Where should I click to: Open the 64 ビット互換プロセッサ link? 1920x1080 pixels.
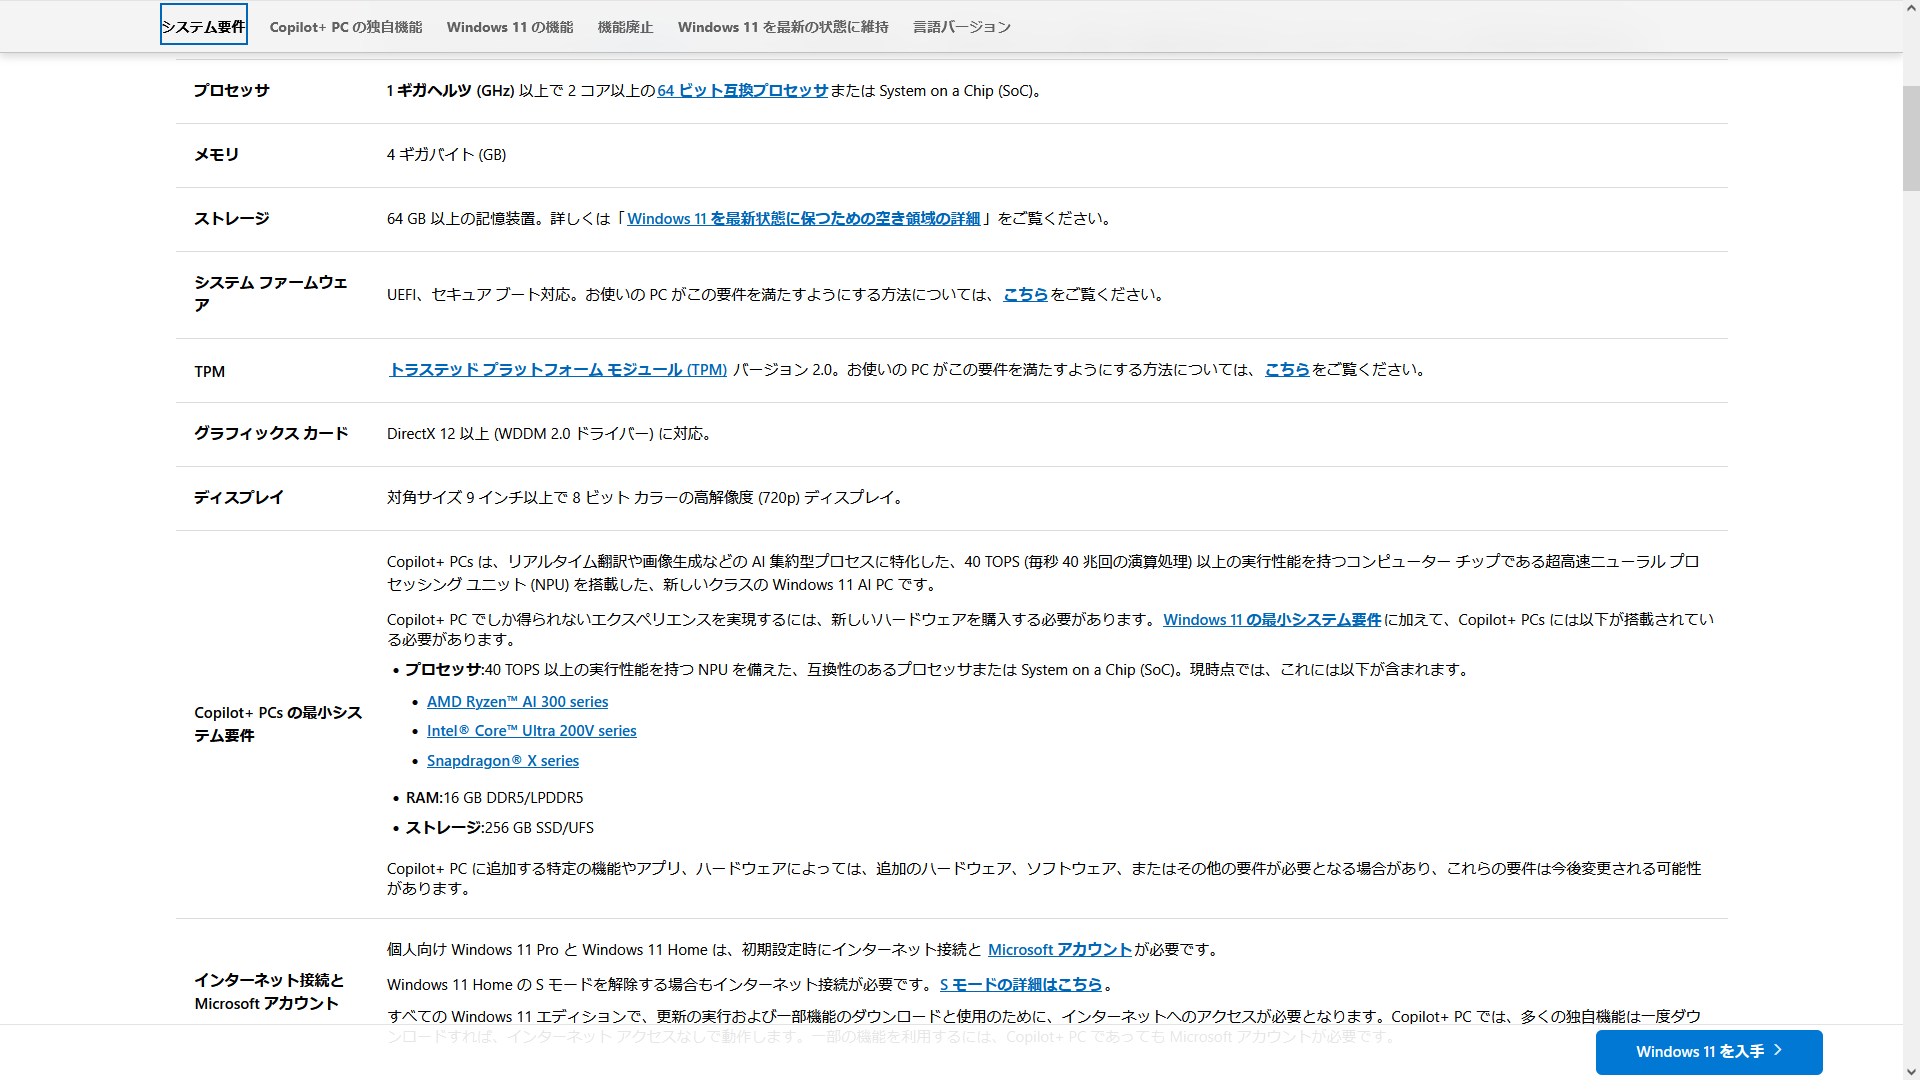pos(742,91)
